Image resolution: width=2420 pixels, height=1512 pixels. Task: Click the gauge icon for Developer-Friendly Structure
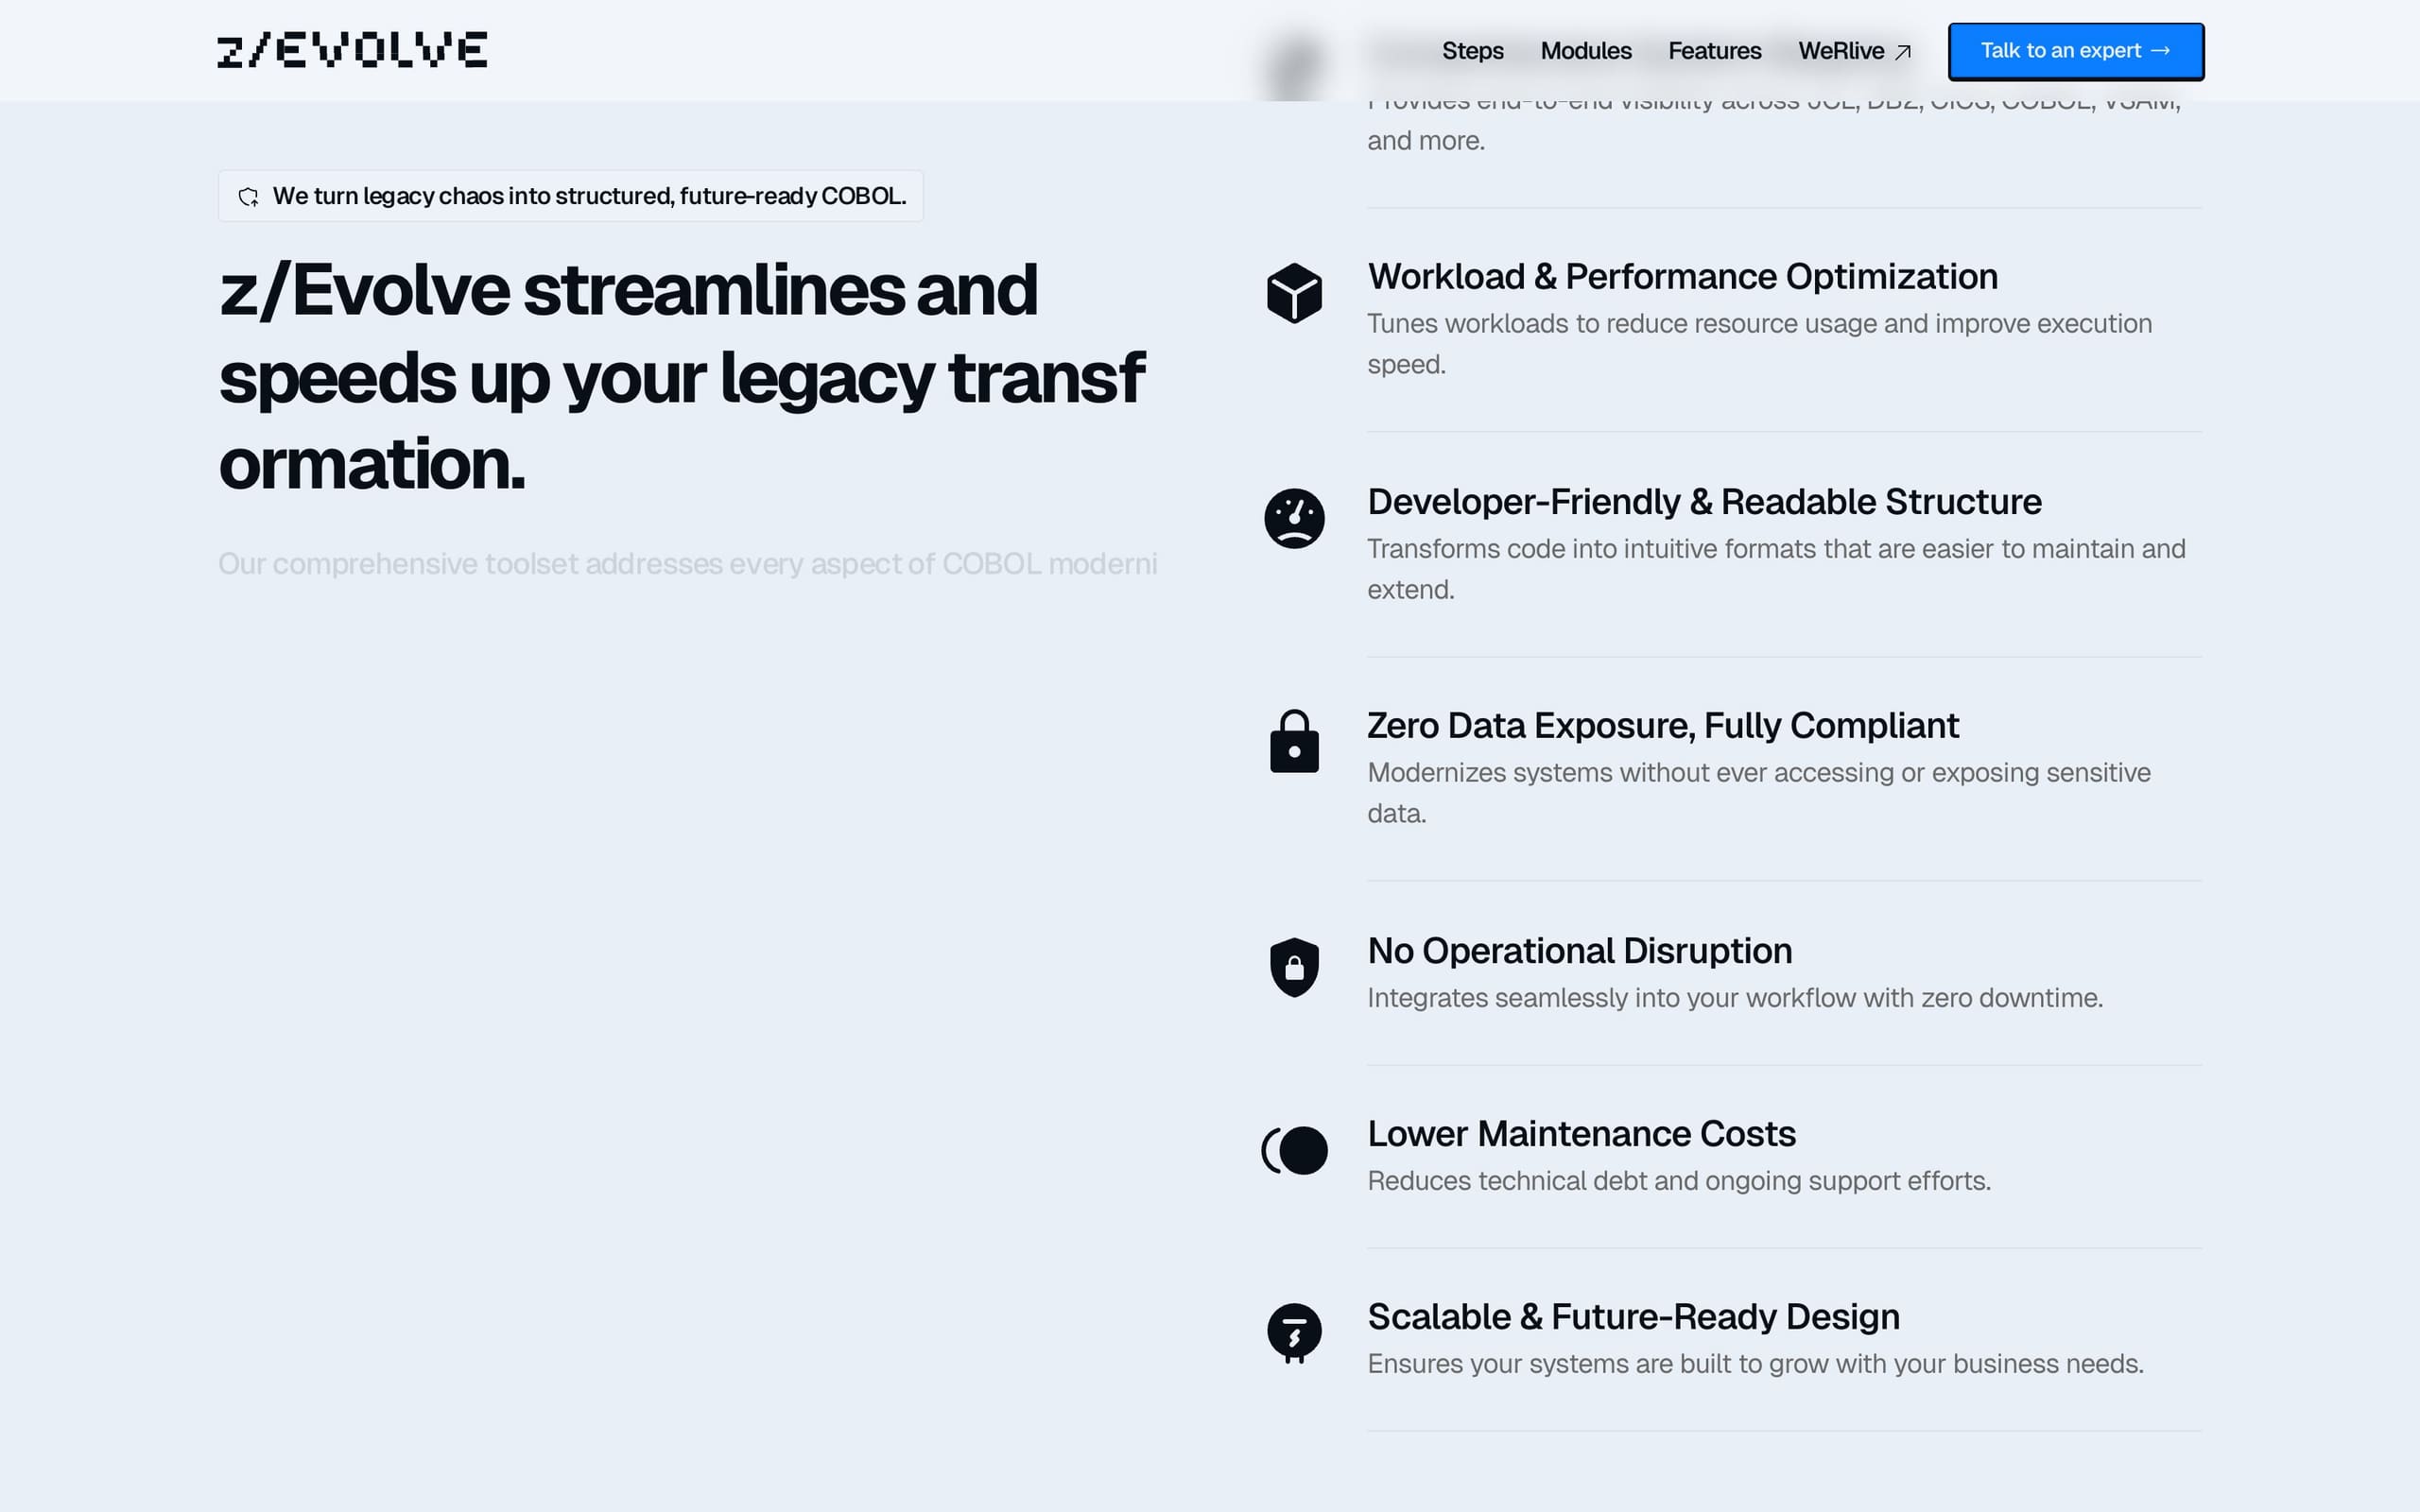pos(1294,518)
